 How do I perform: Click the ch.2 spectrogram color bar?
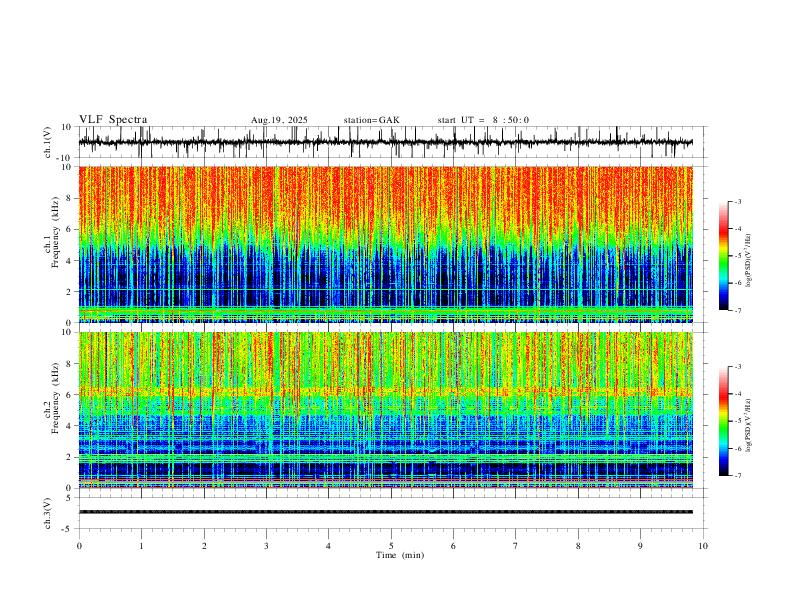[x=724, y=421]
